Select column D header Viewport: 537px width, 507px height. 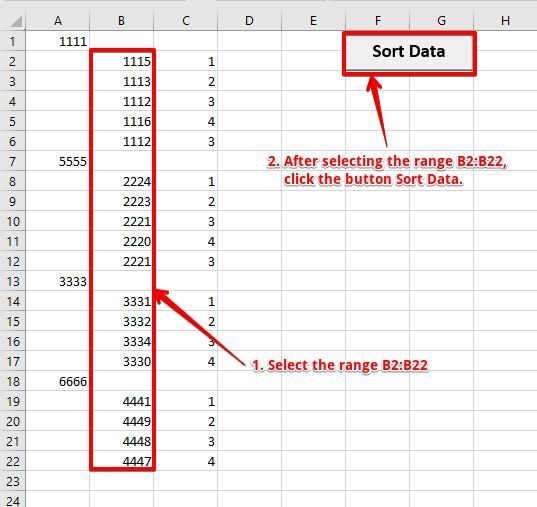click(x=249, y=21)
